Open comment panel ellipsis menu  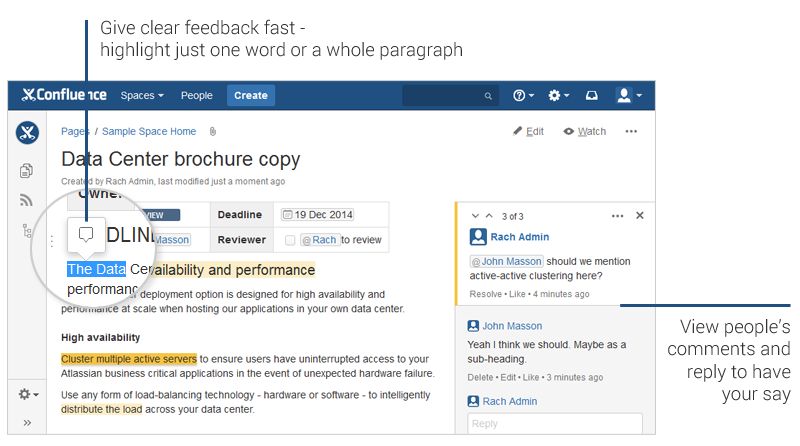pyautogui.click(x=617, y=216)
